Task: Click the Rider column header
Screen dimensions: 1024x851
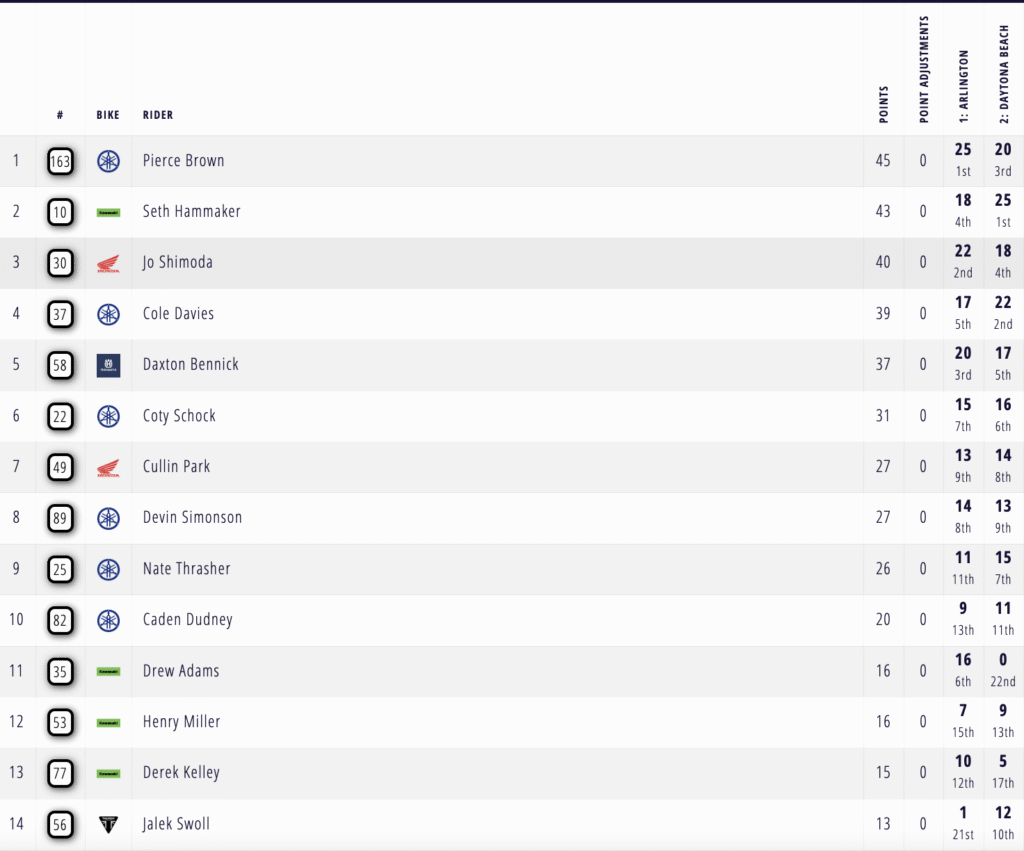Action: [x=158, y=115]
